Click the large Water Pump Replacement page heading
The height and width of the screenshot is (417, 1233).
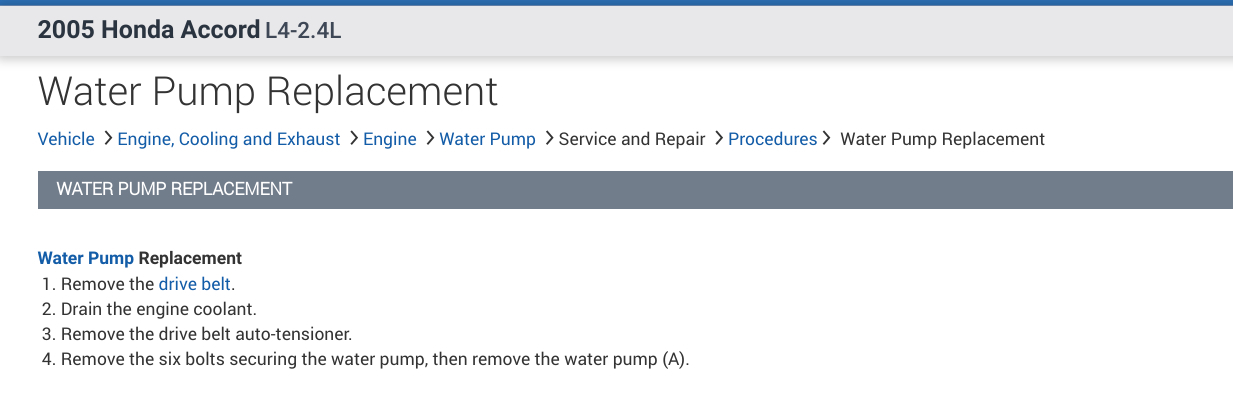click(267, 91)
